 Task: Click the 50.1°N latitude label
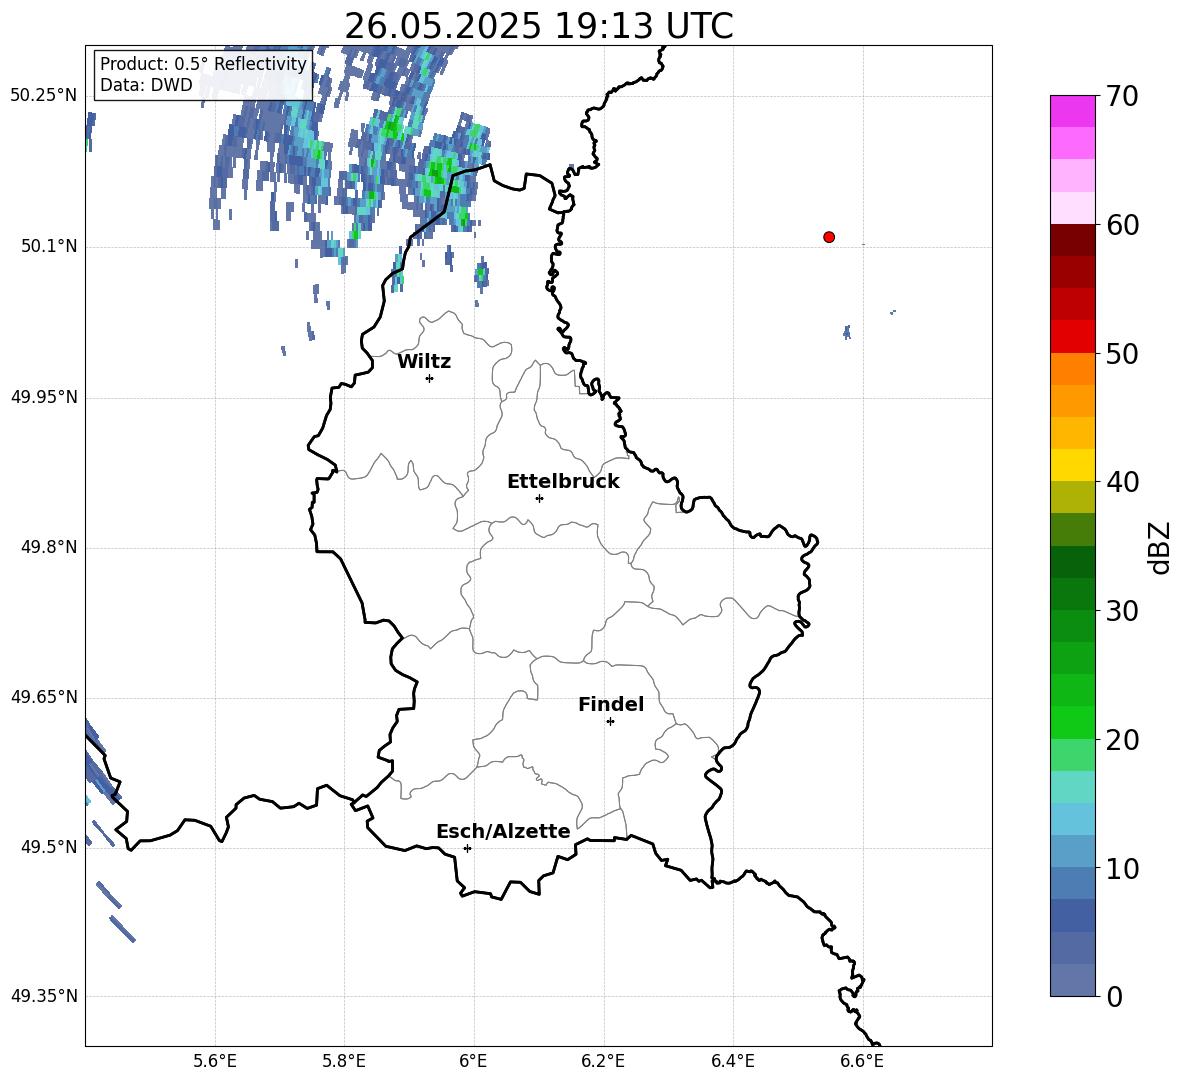pyautogui.click(x=49, y=246)
